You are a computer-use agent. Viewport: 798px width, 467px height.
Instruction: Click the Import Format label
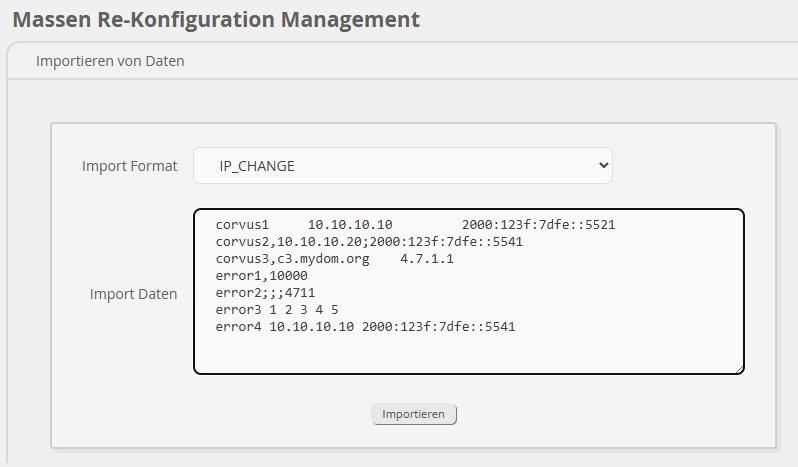[x=129, y=166]
